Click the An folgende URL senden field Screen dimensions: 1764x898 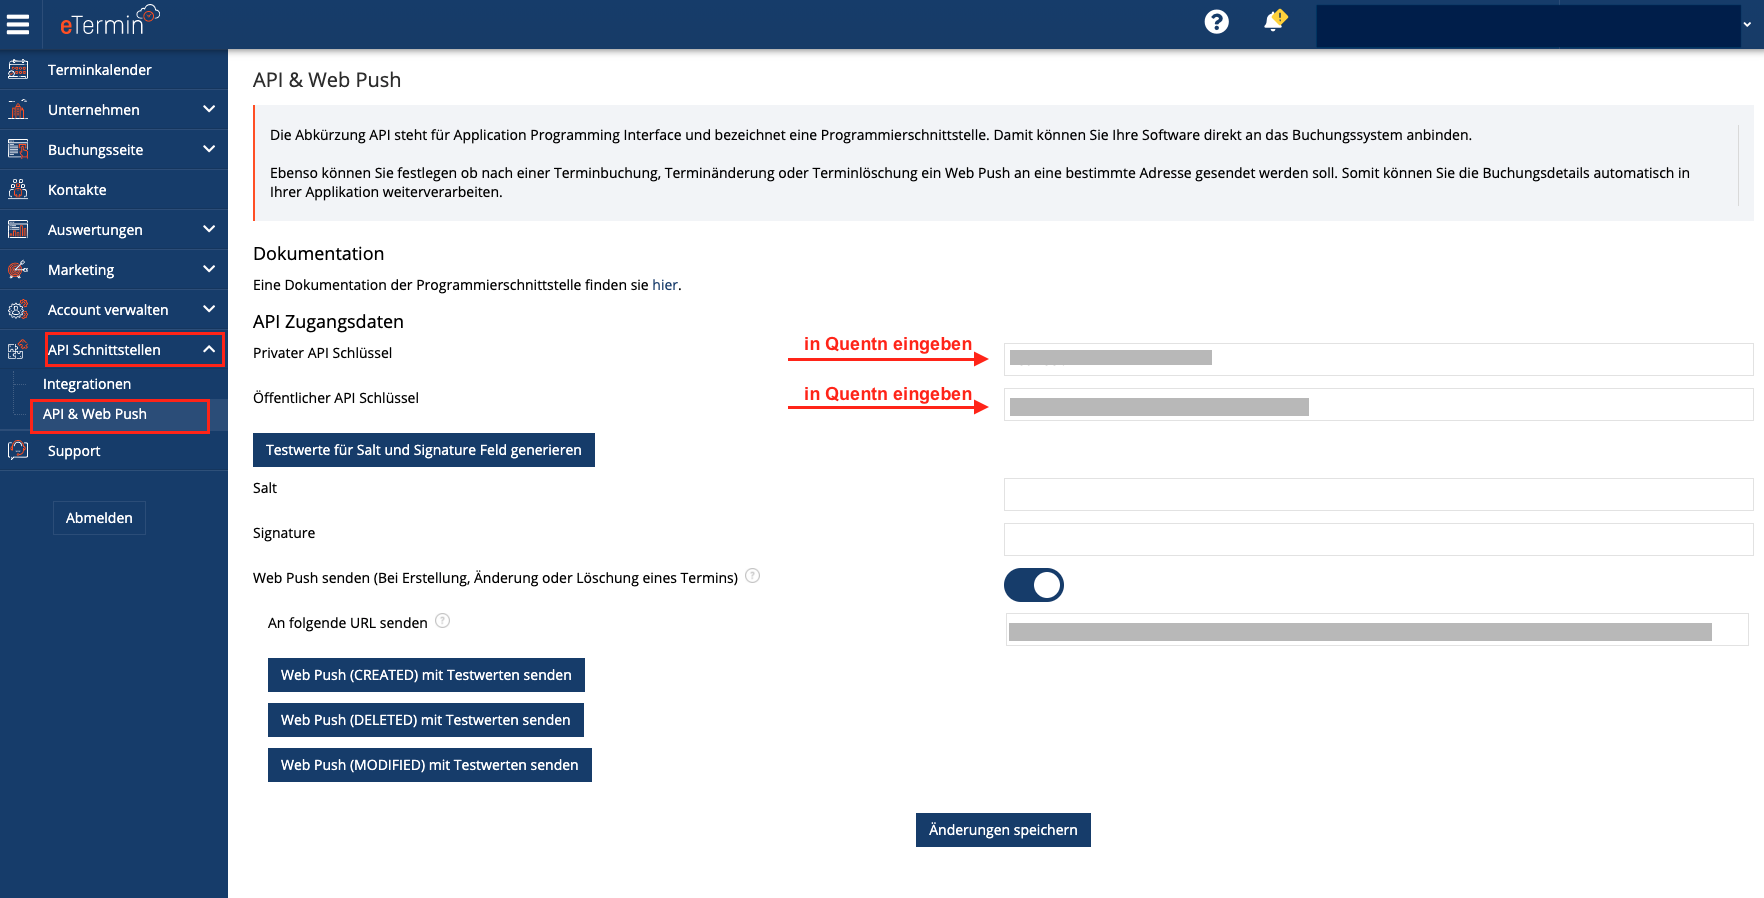point(1376,629)
